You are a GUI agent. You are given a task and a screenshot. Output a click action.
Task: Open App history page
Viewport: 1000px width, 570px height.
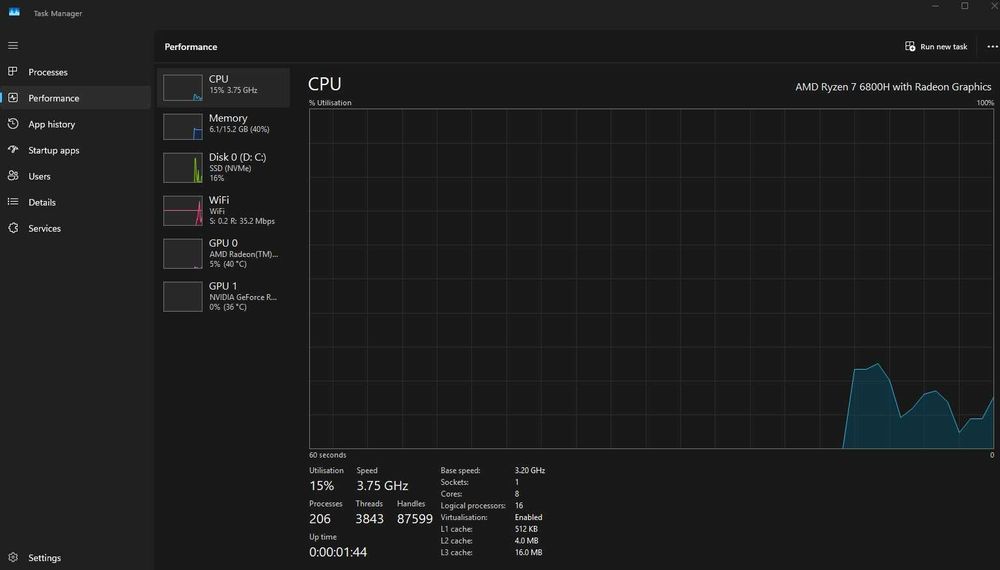(x=75, y=124)
